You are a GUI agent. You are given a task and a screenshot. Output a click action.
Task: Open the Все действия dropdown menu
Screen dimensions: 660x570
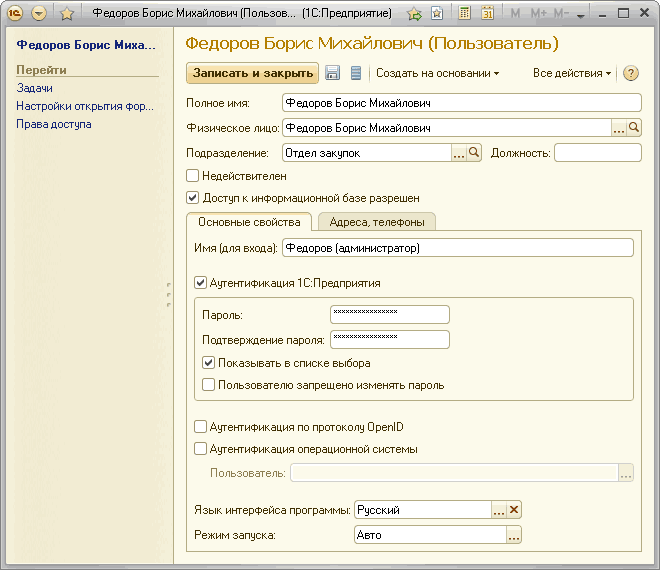pos(572,73)
